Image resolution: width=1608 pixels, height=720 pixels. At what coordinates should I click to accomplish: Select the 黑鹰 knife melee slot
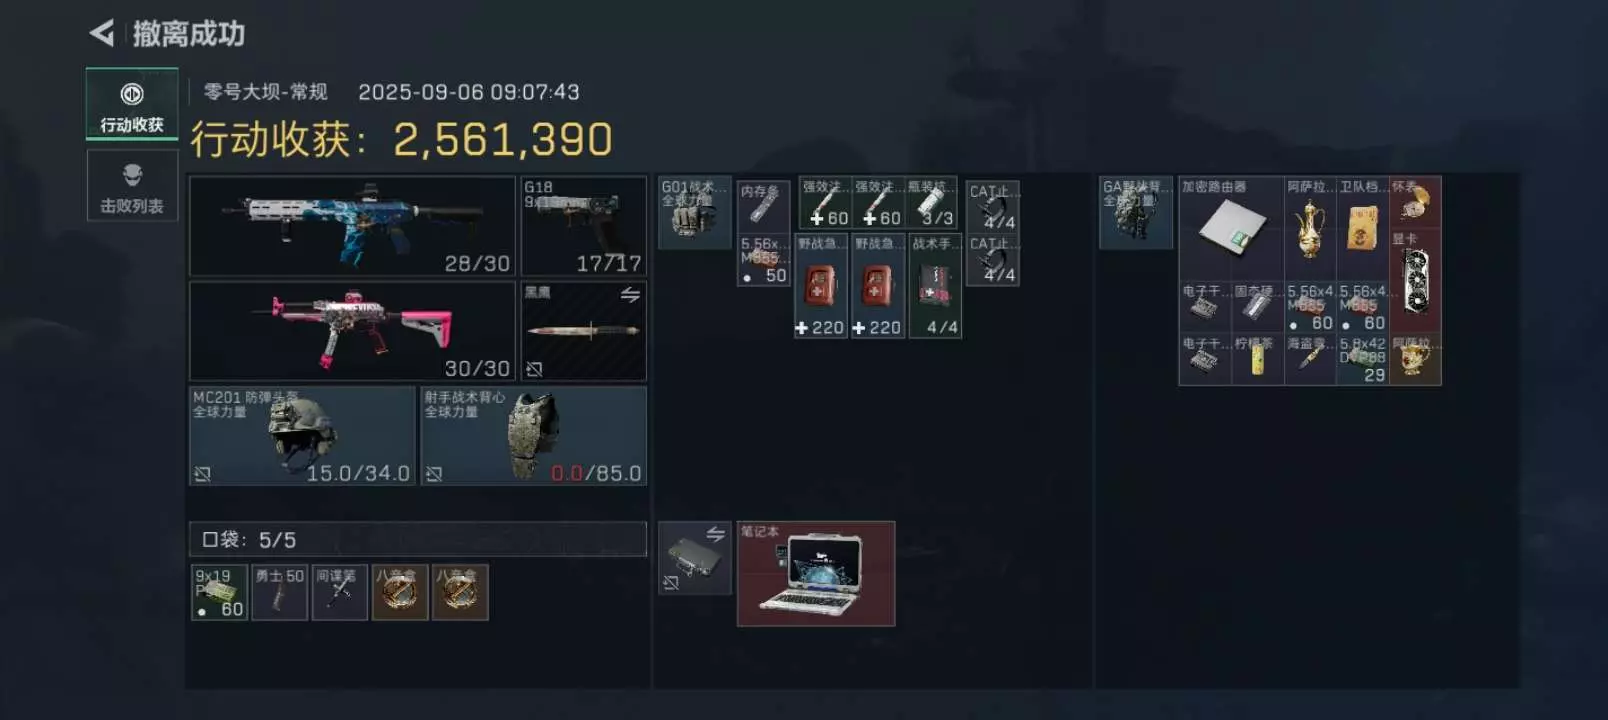[583, 331]
